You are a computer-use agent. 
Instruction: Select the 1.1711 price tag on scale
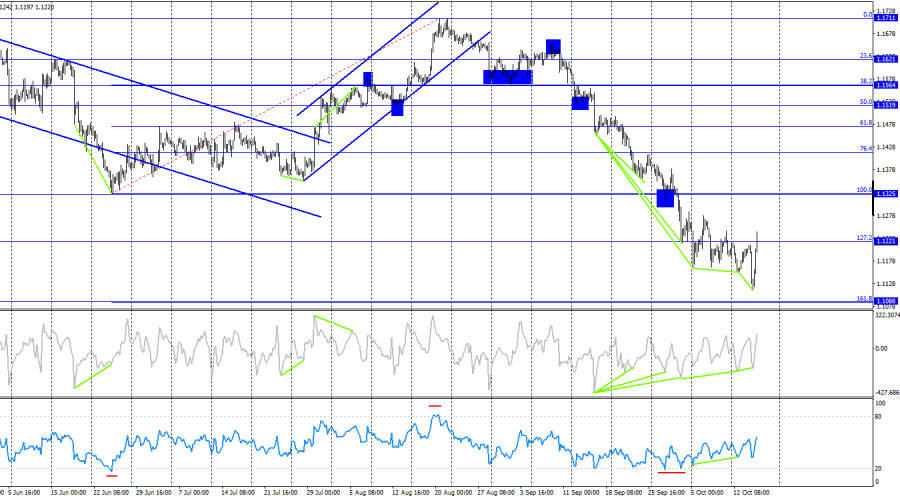(x=885, y=18)
